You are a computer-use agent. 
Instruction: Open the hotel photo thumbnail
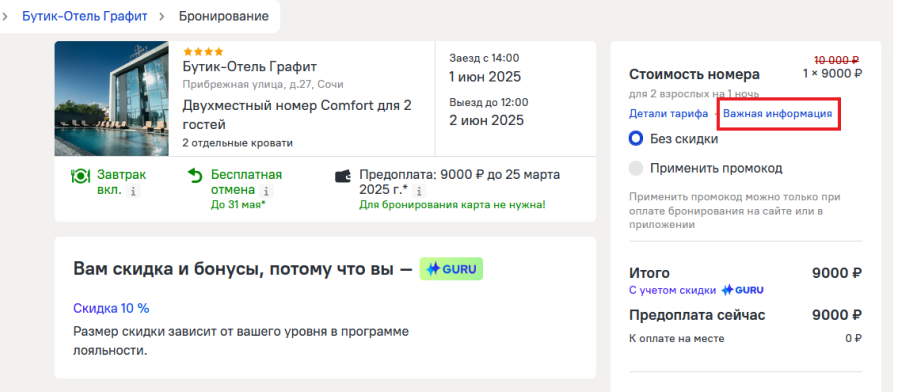click(x=112, y=99)
